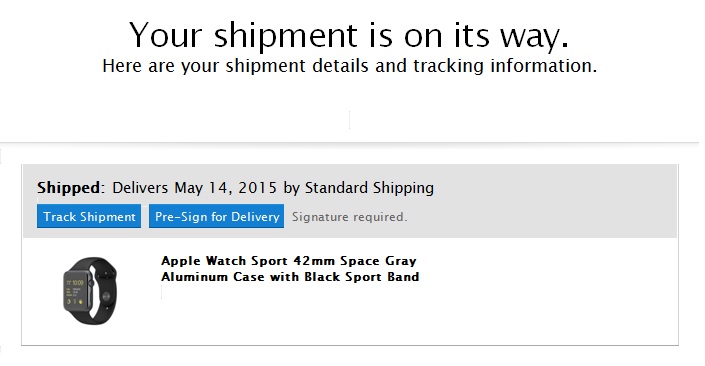Click the word 'Delivers' in shipment status
This screenshot has width=705, height=366.
pos(140,187)
